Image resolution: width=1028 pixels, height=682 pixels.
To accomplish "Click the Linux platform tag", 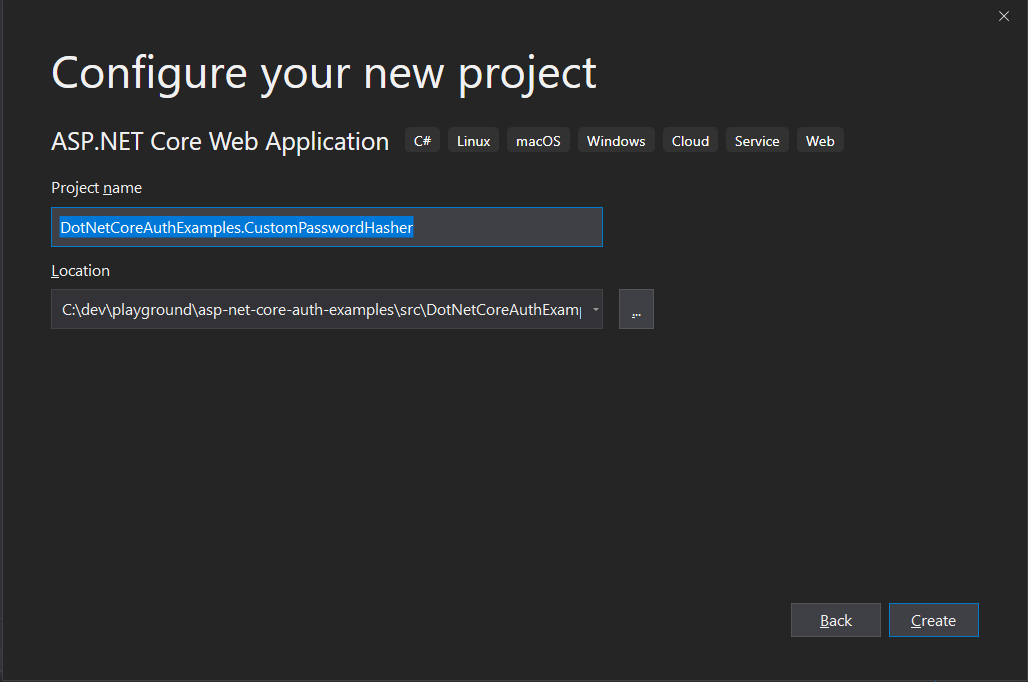I will tap(473, 141).
